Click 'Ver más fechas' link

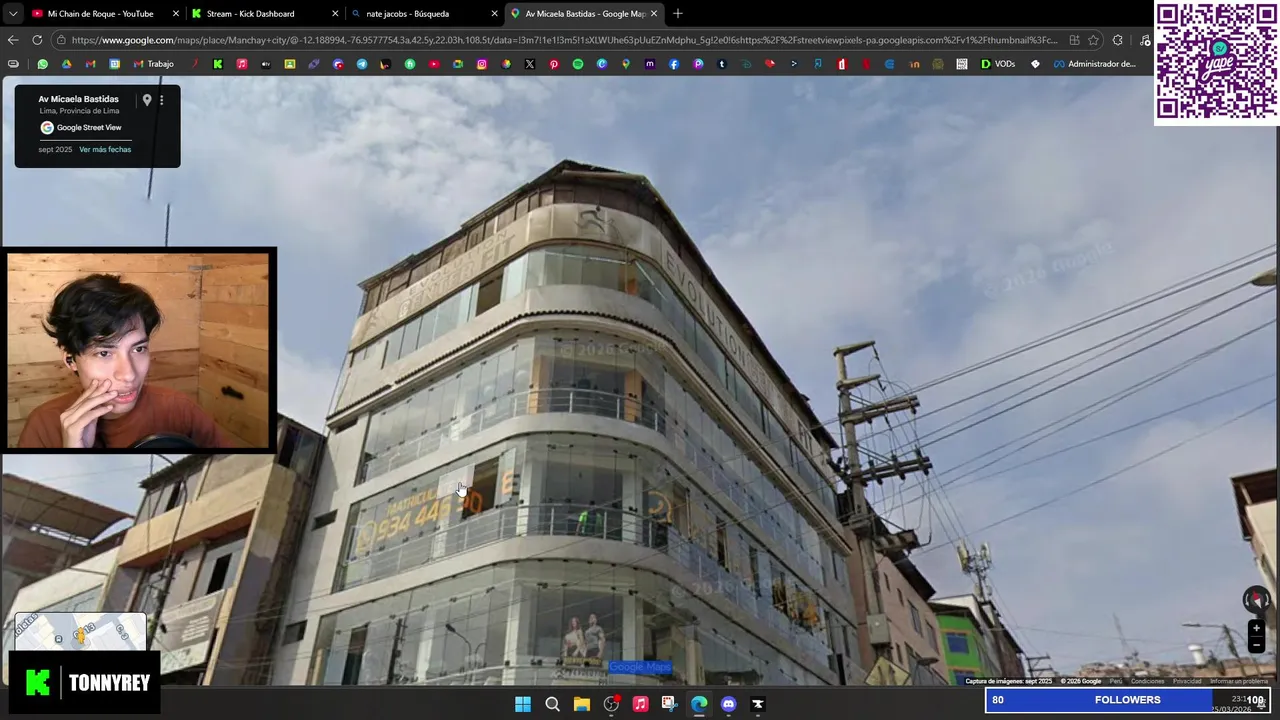click(x=105, y=149)
